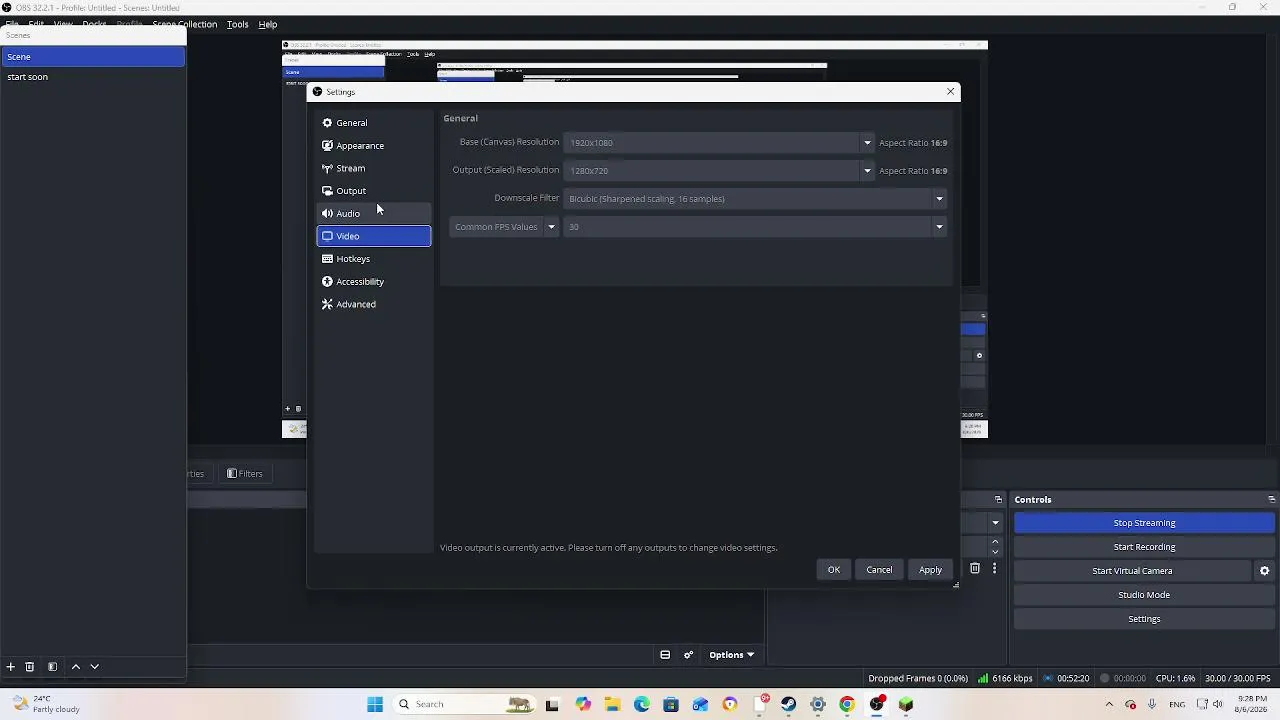Click Apply in Settings dialog

[x=930, y=570]
